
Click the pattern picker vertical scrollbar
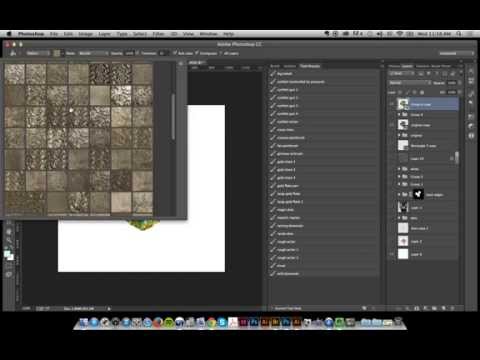(x=173, y=116)
